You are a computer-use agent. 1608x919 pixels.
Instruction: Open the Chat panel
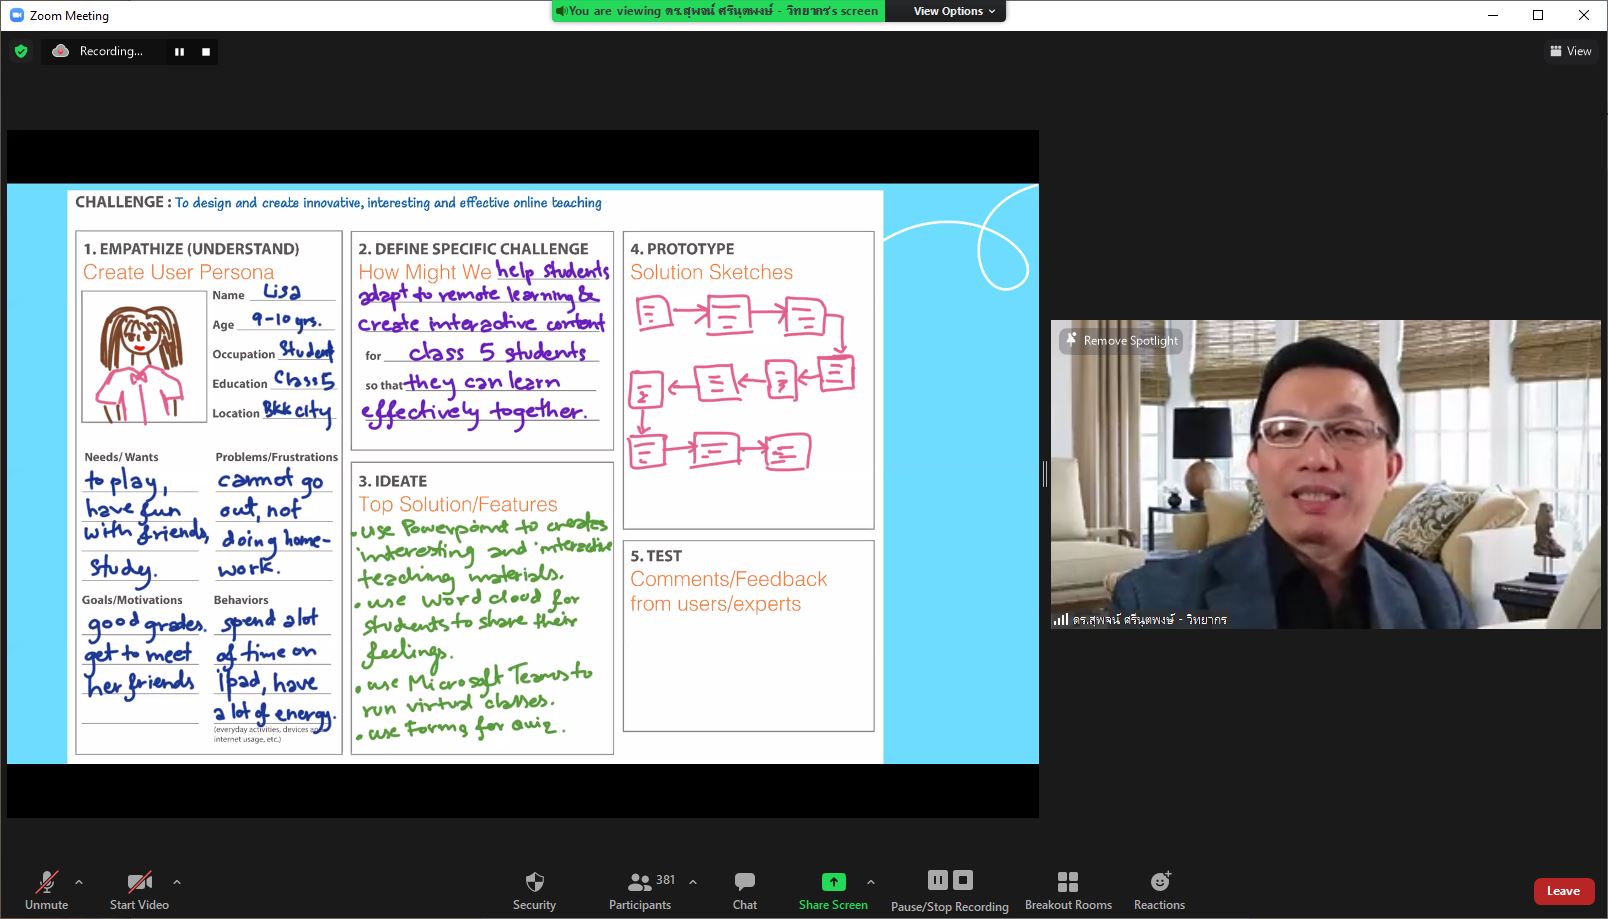tap(745, 889)
